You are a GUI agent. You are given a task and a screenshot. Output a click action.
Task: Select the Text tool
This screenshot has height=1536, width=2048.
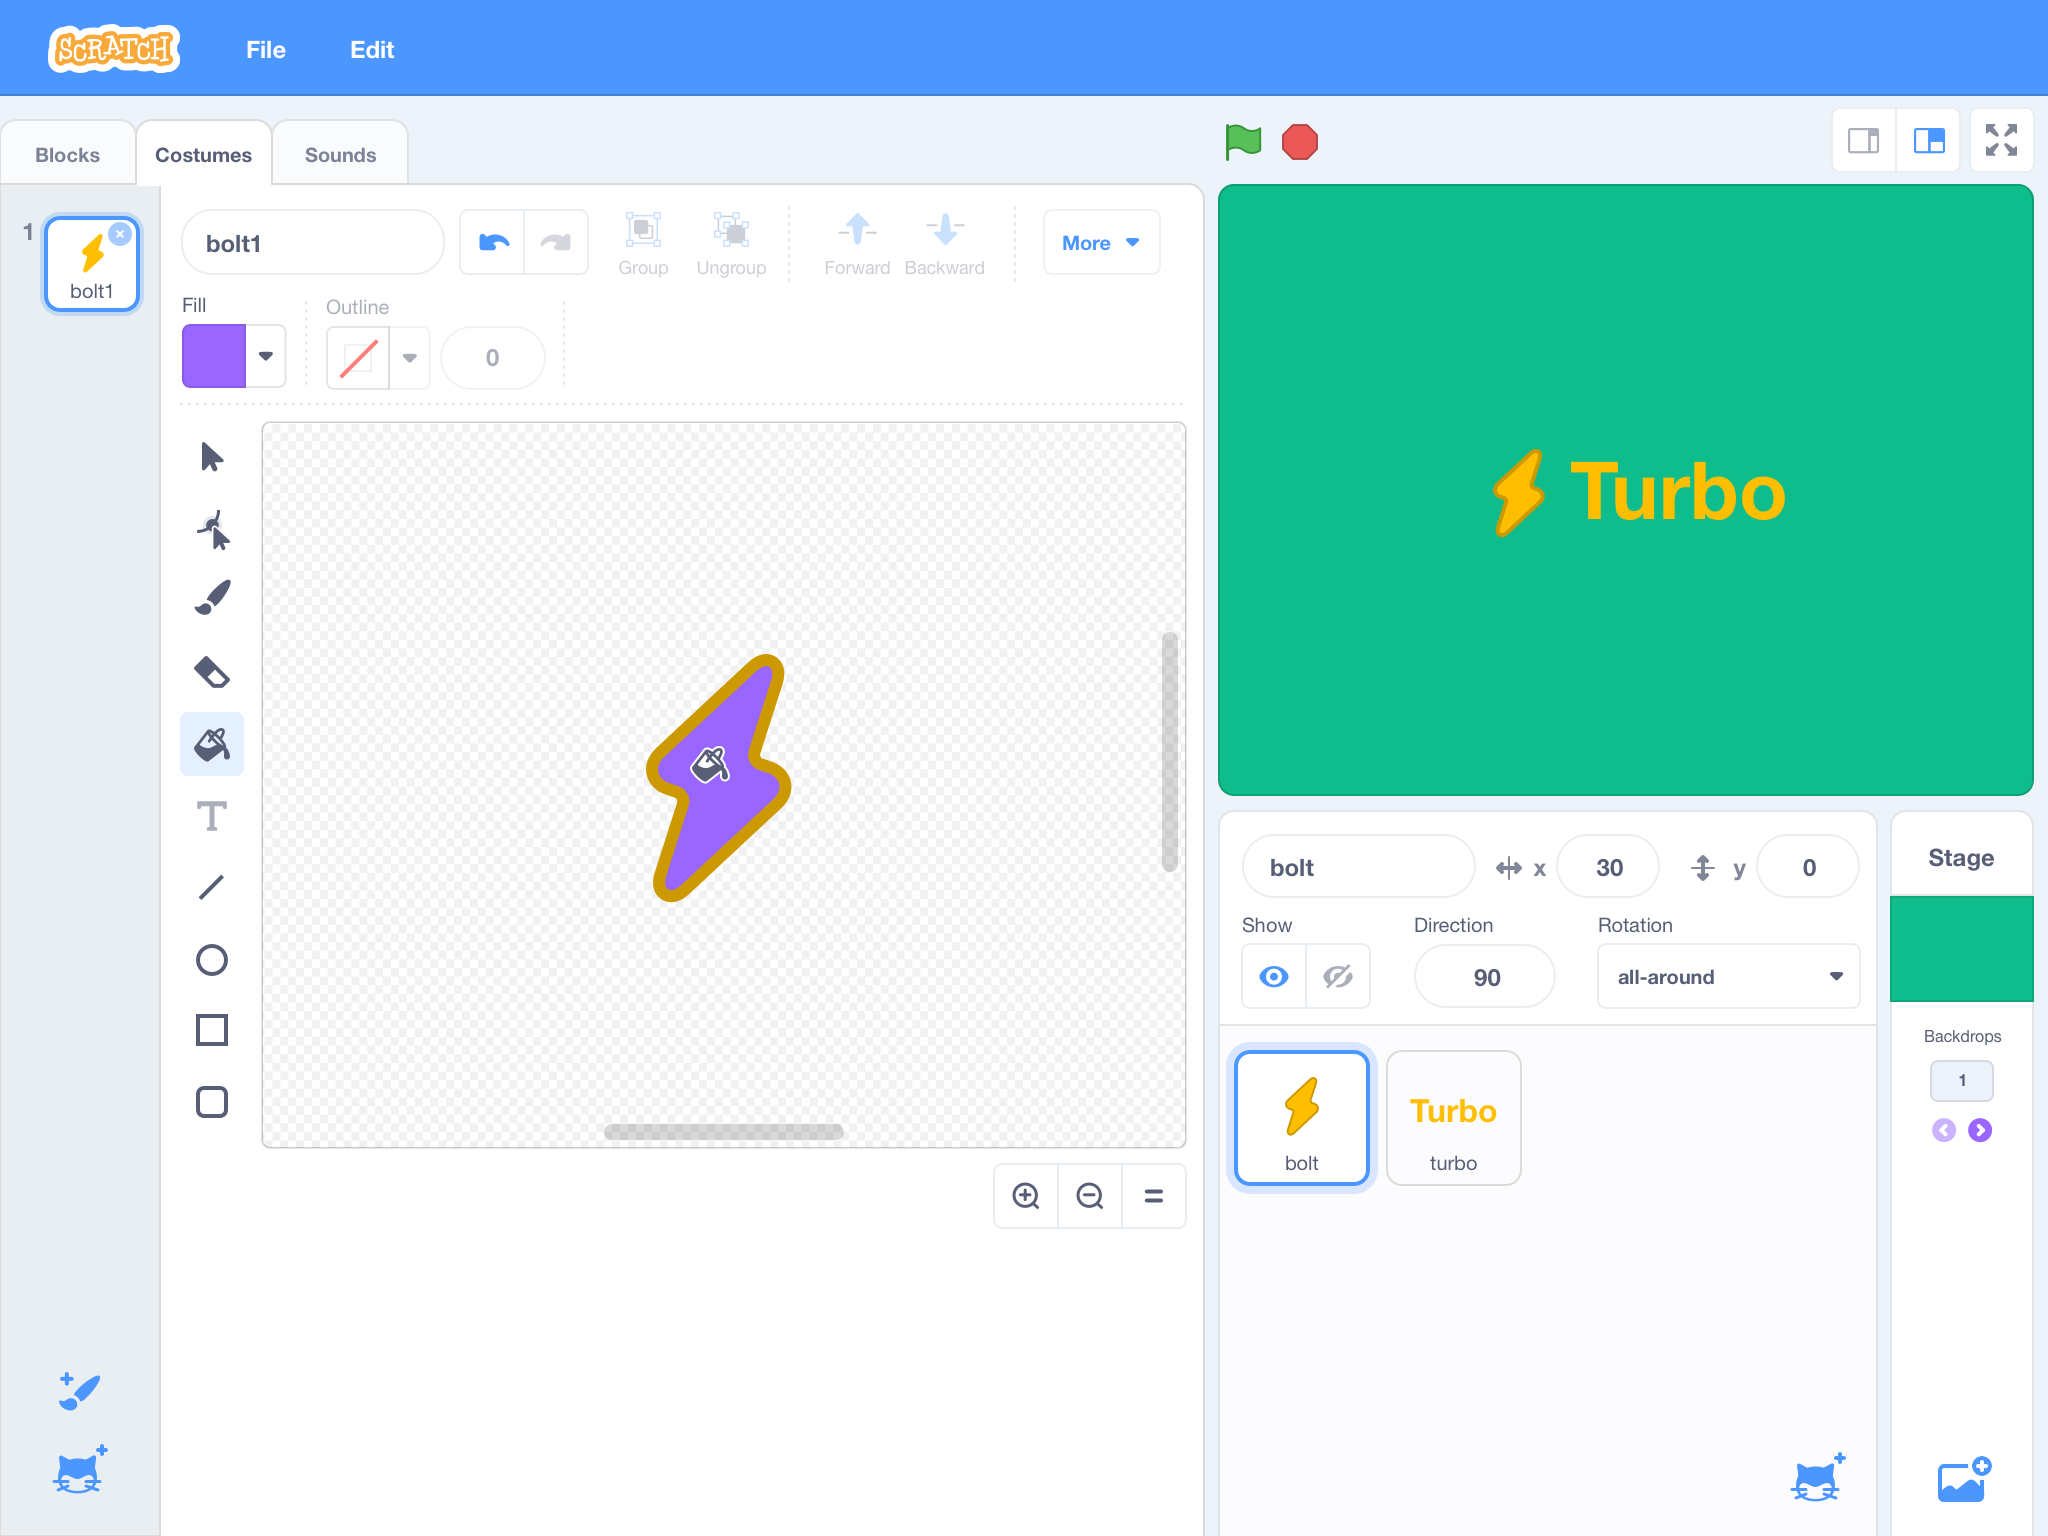coord(211,815)
